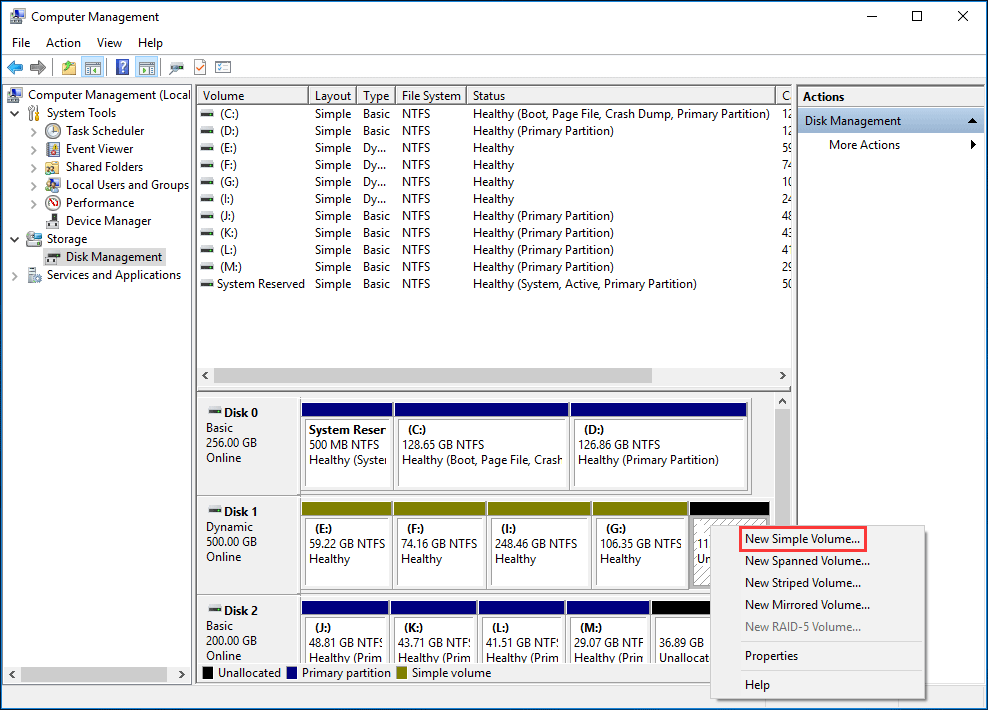Click More Actions in Actions pane
Screen dimensions: 988x710
(864, 145)
